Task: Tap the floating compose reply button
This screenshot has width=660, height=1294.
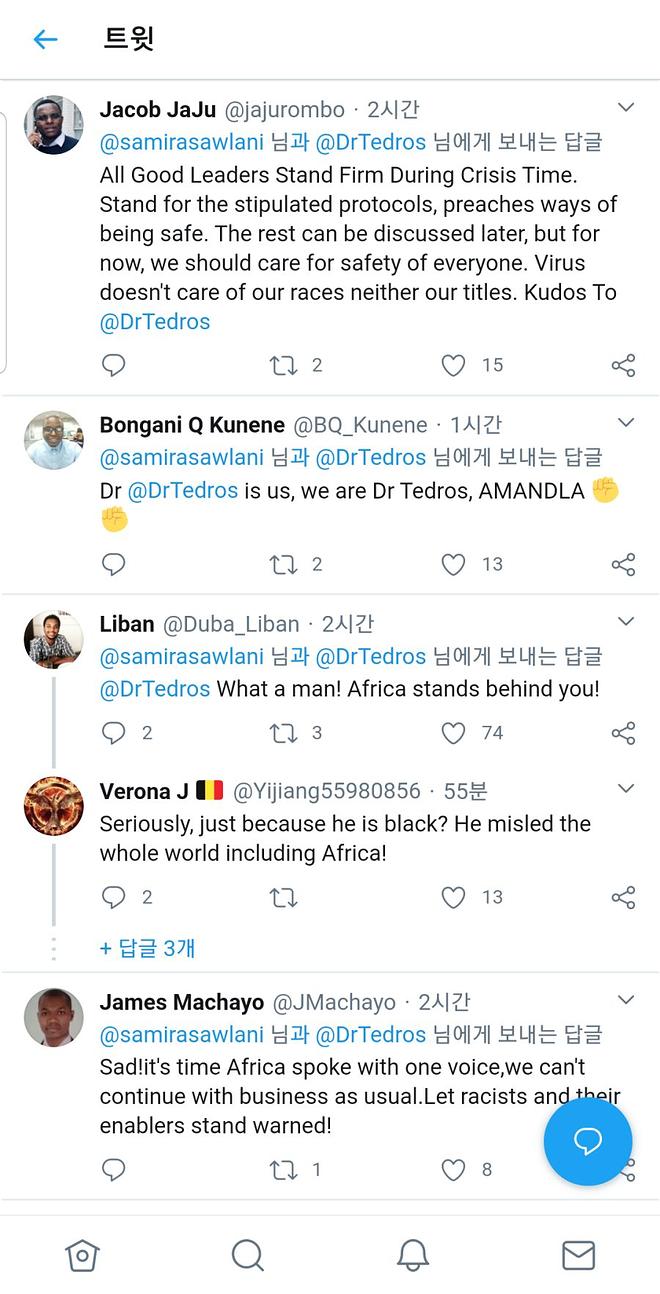Action: pos(588,1141)
